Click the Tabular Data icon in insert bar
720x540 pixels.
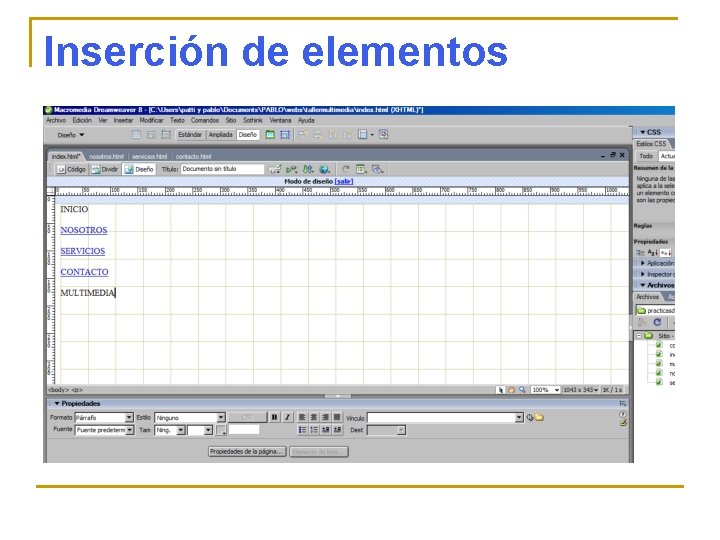point(383,135)
